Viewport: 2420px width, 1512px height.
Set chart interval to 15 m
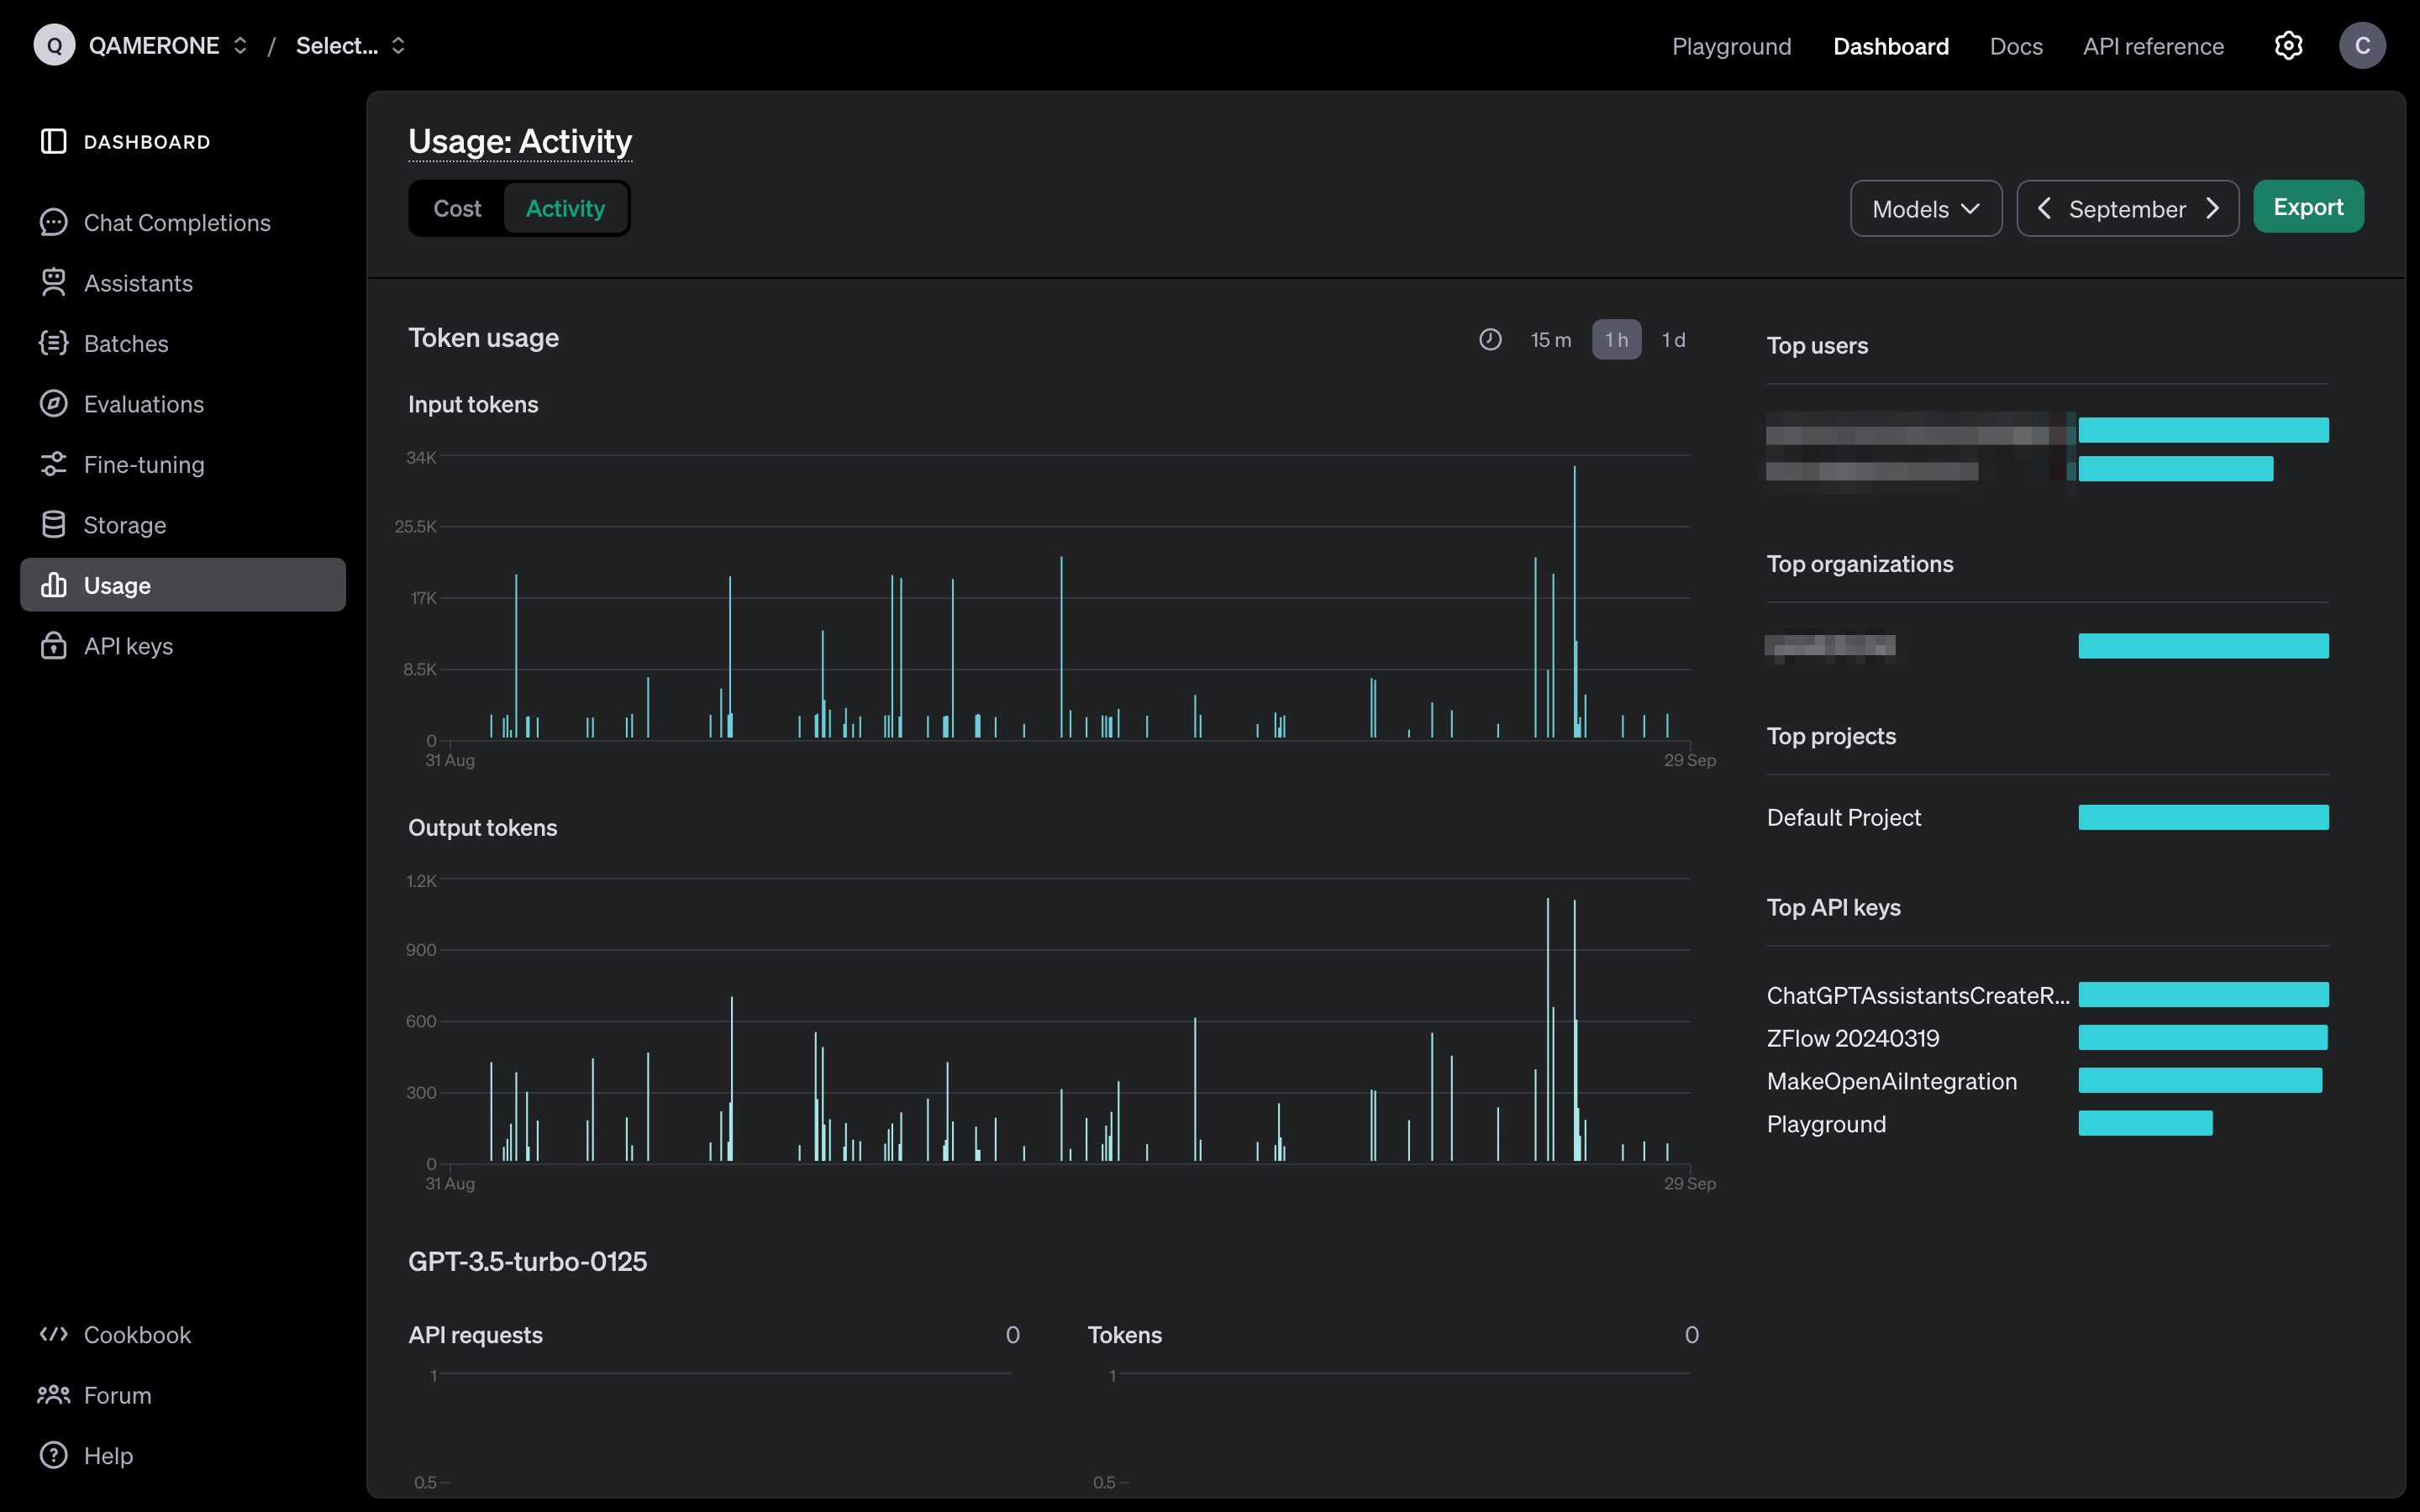(1550, 340)
